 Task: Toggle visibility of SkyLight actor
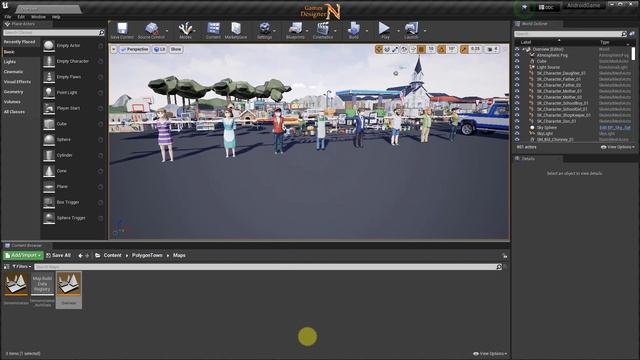pos(517,133)
